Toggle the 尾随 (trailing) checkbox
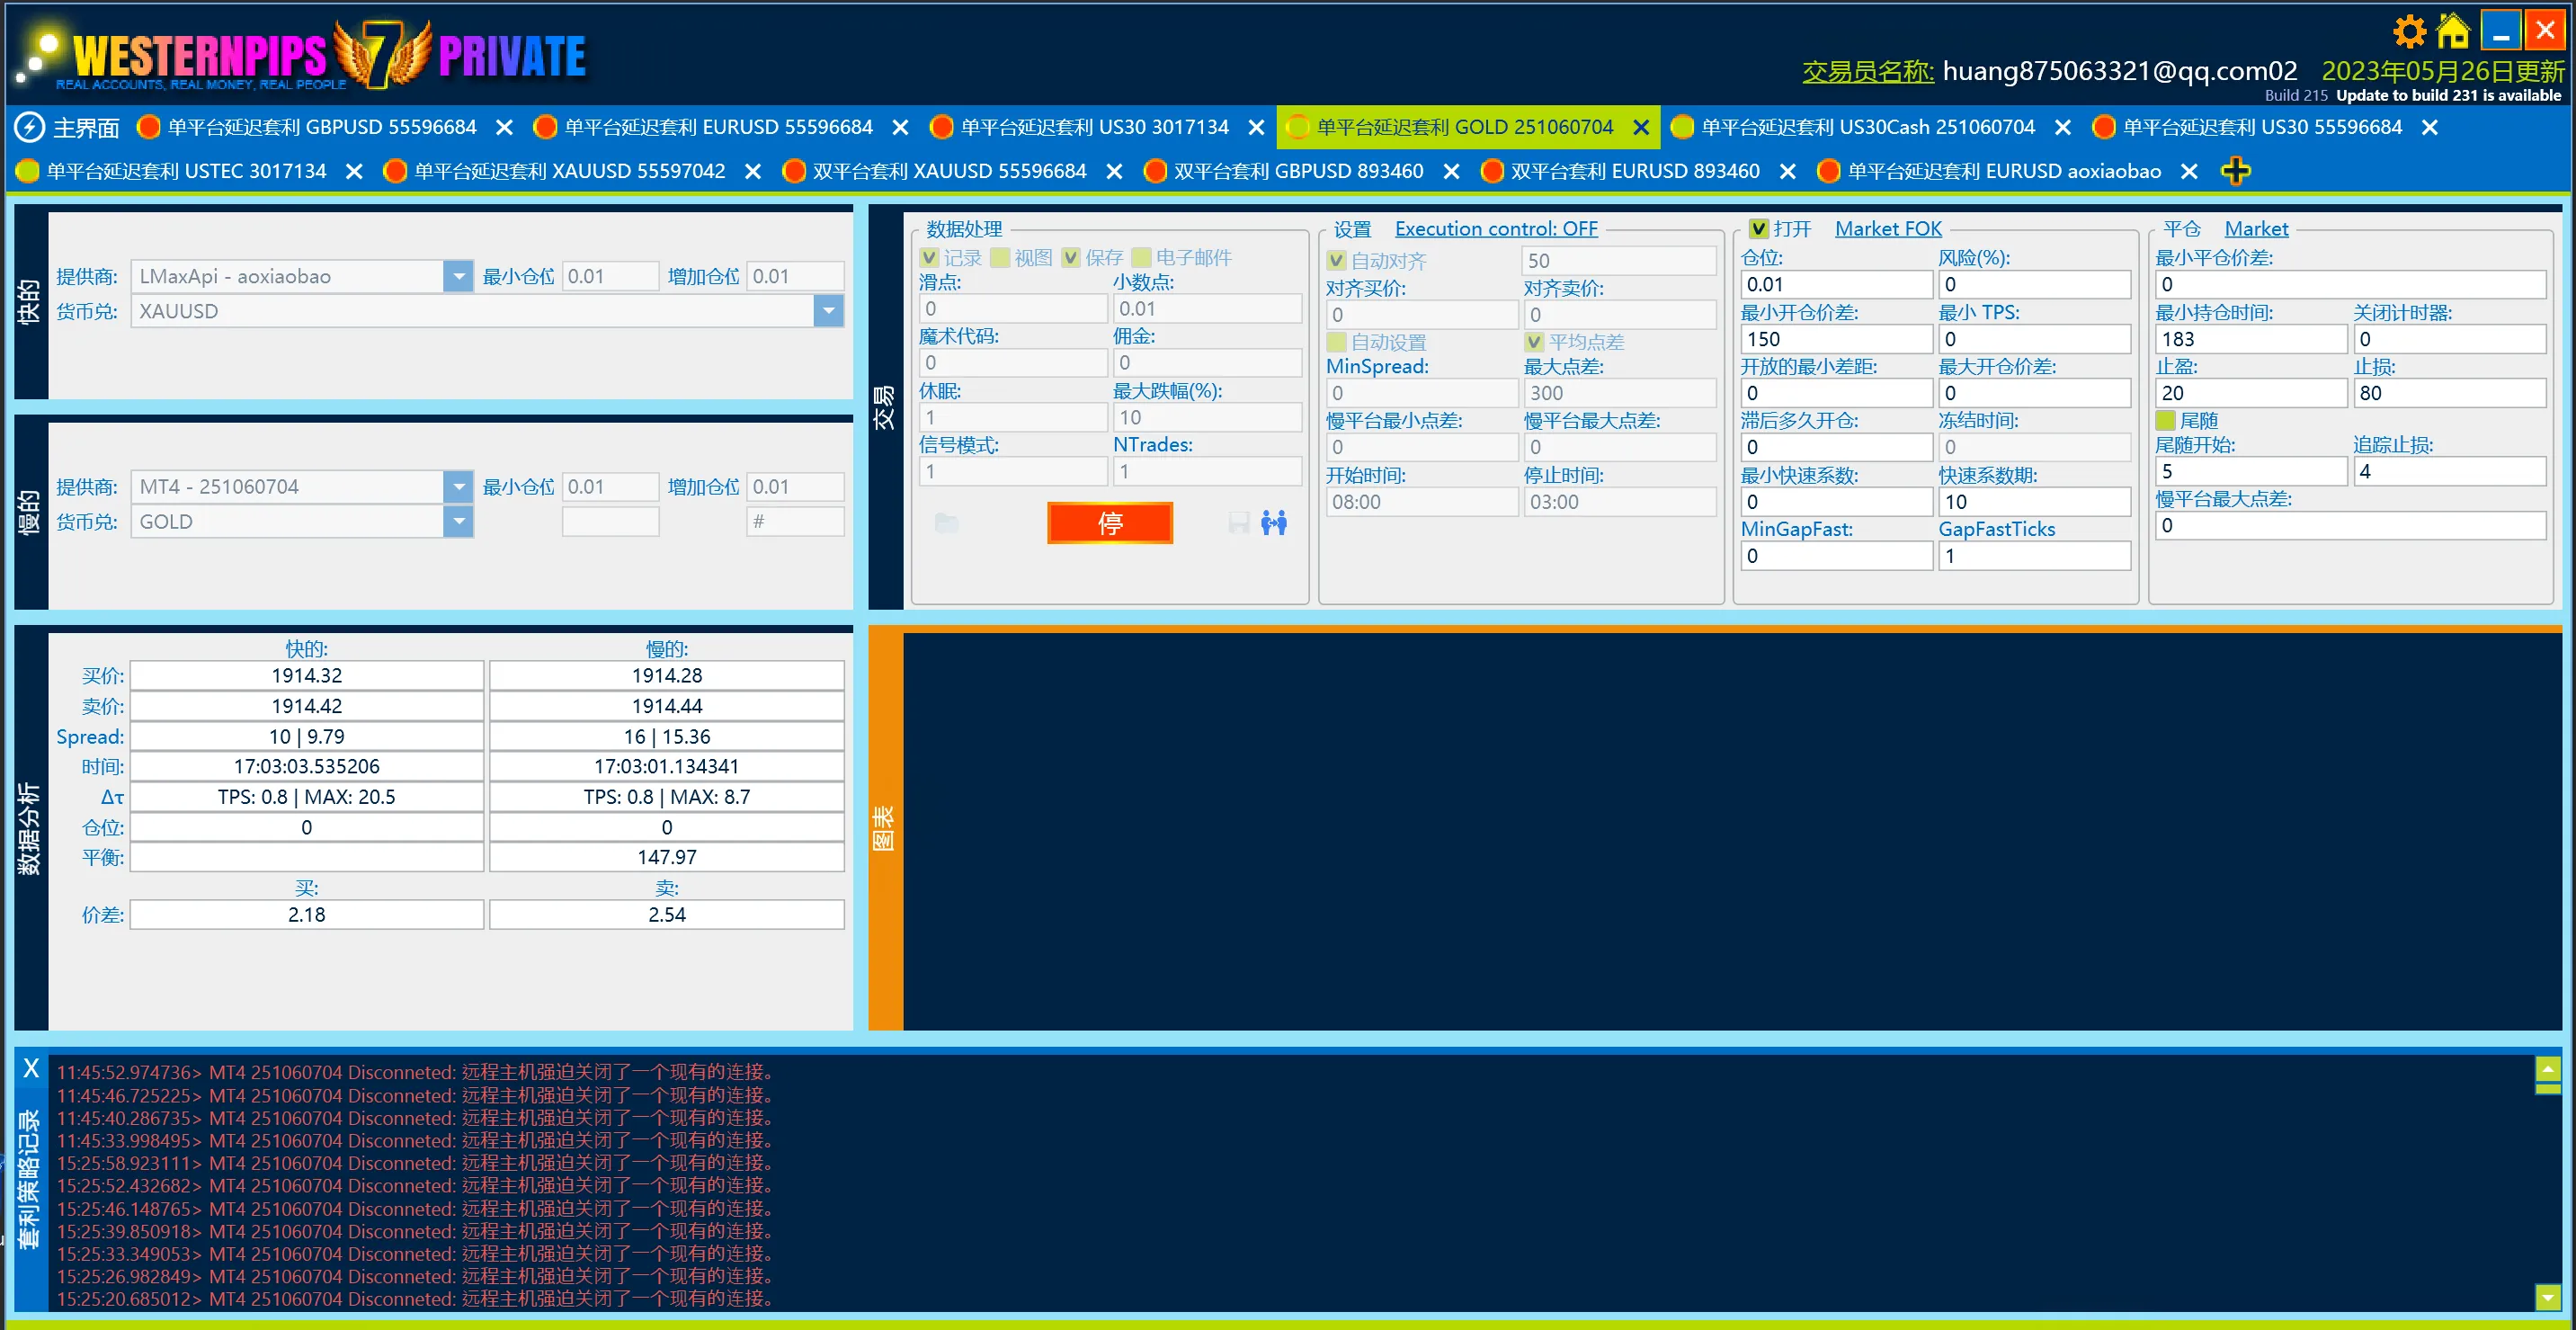This screenshot has width=2576, height=1330. coord(2166,421)
